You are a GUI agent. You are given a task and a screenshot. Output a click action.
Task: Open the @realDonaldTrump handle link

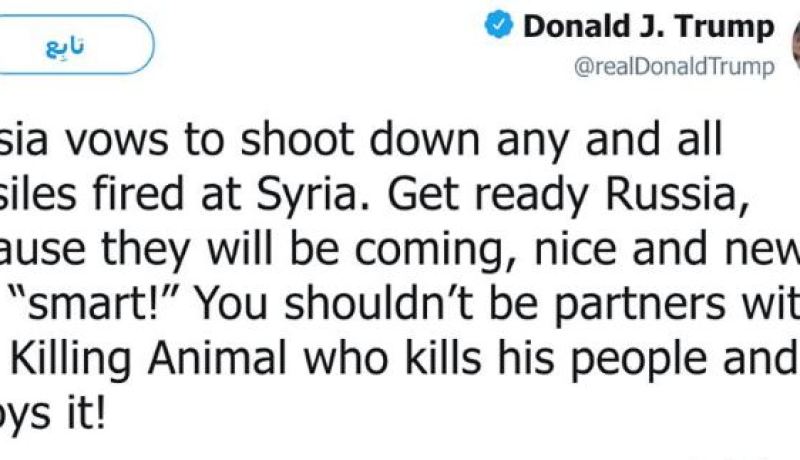674,67
